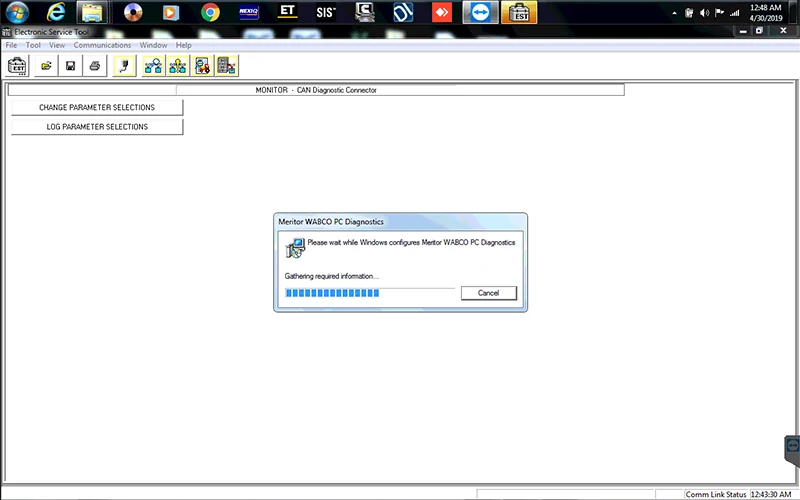Viewport: 800px width, 500px height.
Task: Open the Window menu
Action: pyautogui.click(x=153, y=45)
